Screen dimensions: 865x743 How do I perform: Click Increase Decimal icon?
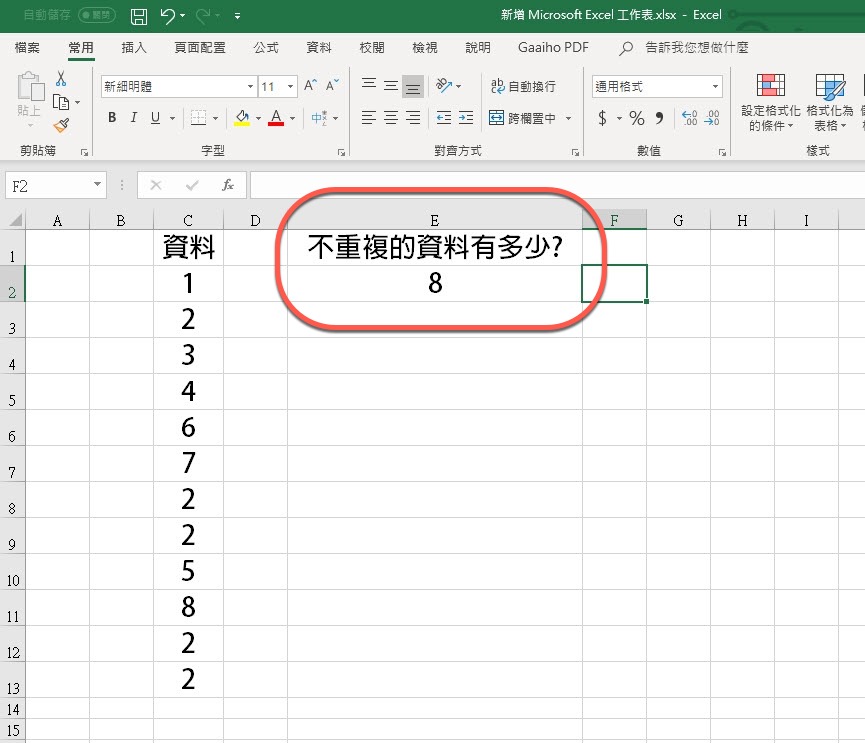tap(690, 117)
